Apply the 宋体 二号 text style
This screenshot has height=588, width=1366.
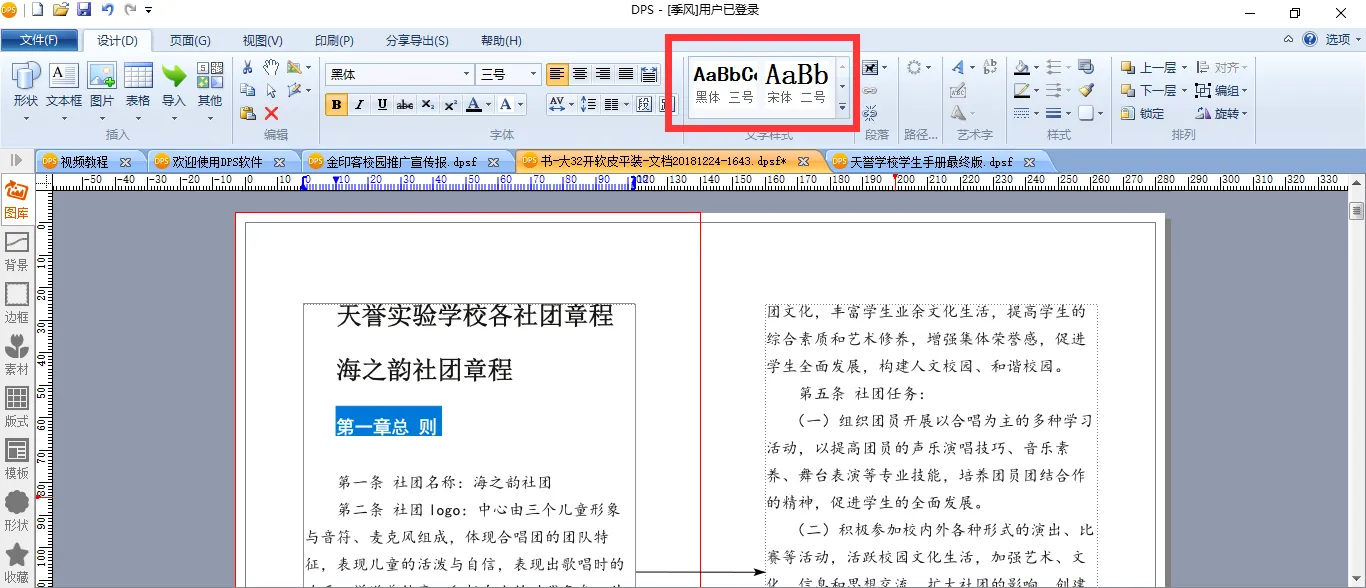[797, 84]
